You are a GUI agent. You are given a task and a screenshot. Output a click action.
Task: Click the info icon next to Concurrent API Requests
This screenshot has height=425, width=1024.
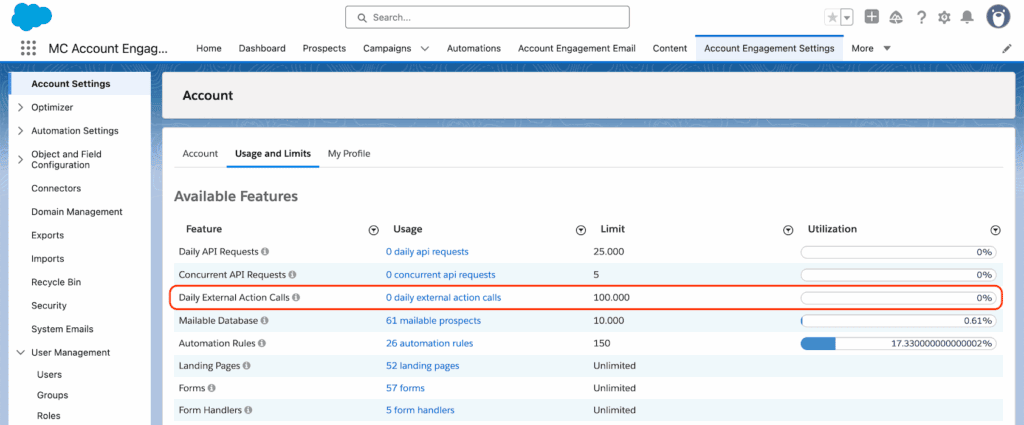pyautogui.click(x=292, y=275)
